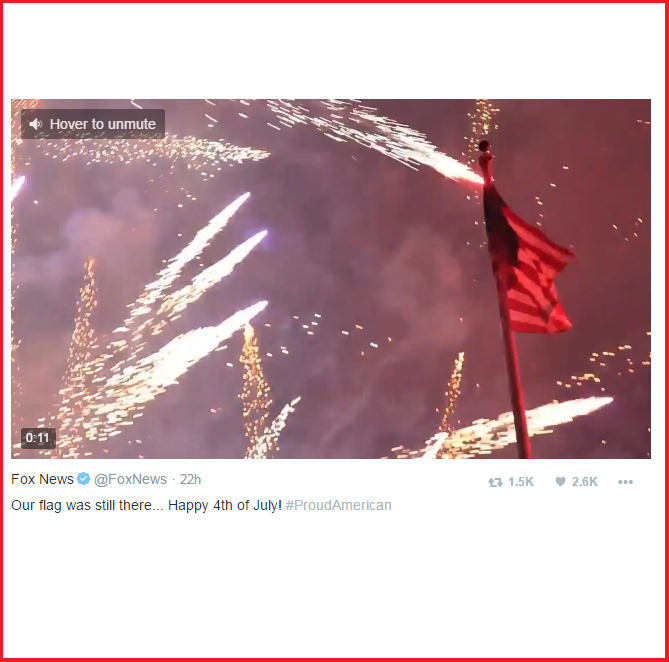Click the 2.6K likes count
This screenshot has height=662, width=669.
(x=585, y=482)
